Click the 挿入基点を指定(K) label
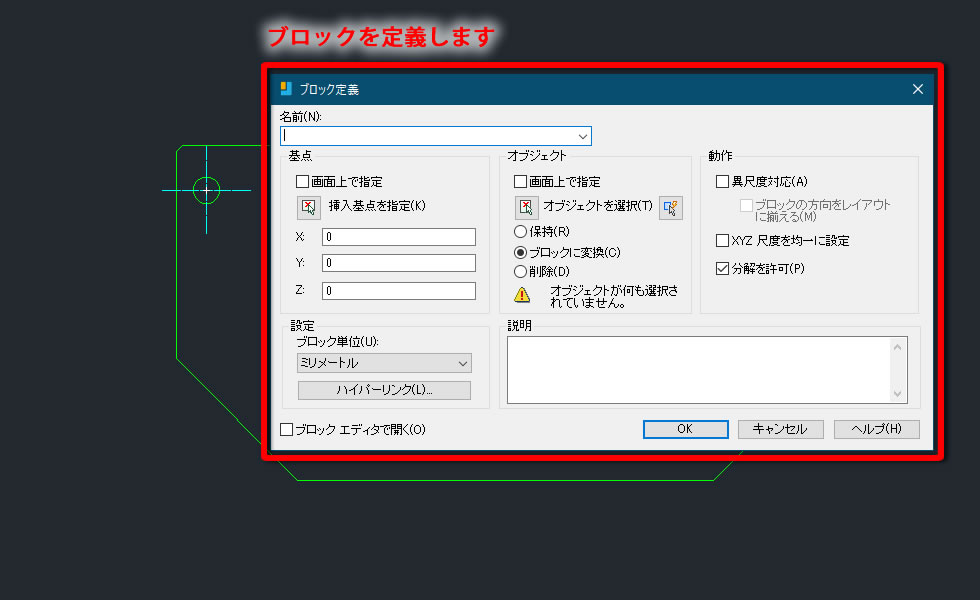Viewport: 980px width, 600px height. tap(377, 206)
